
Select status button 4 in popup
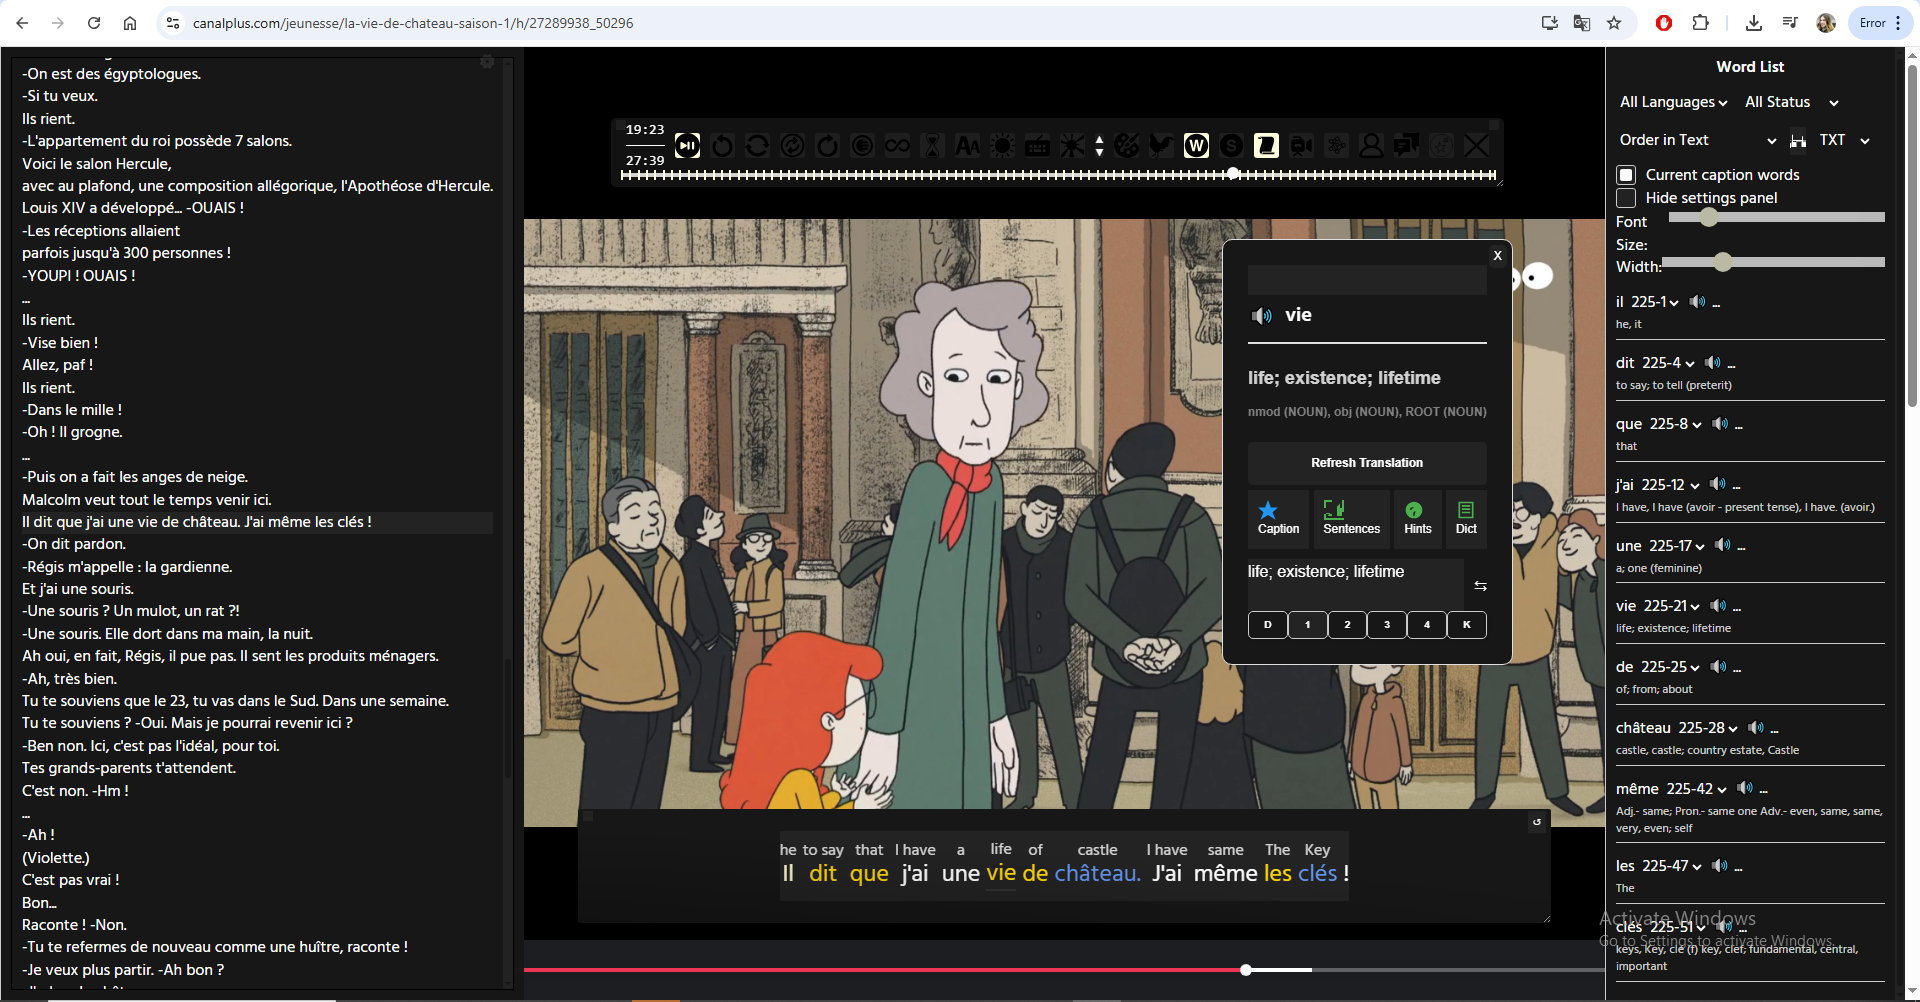click(x=1427, y=625)
